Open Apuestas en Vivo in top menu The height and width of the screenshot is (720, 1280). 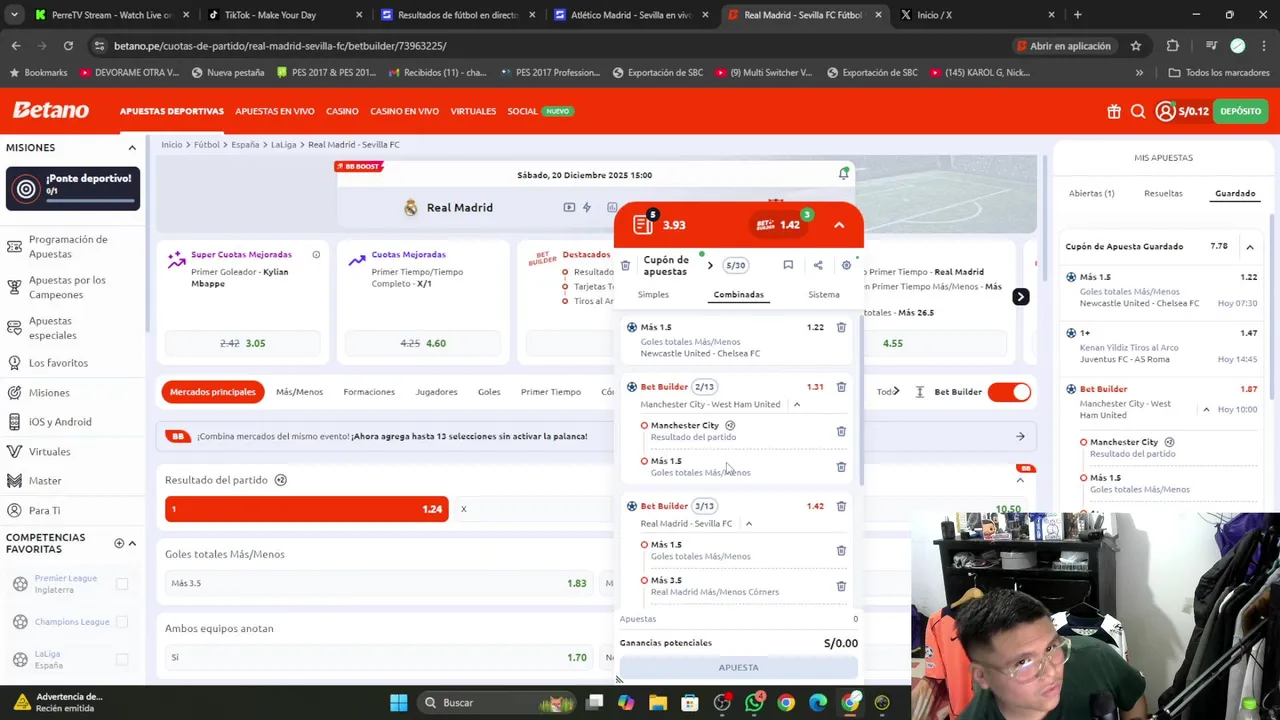(275, 111)
